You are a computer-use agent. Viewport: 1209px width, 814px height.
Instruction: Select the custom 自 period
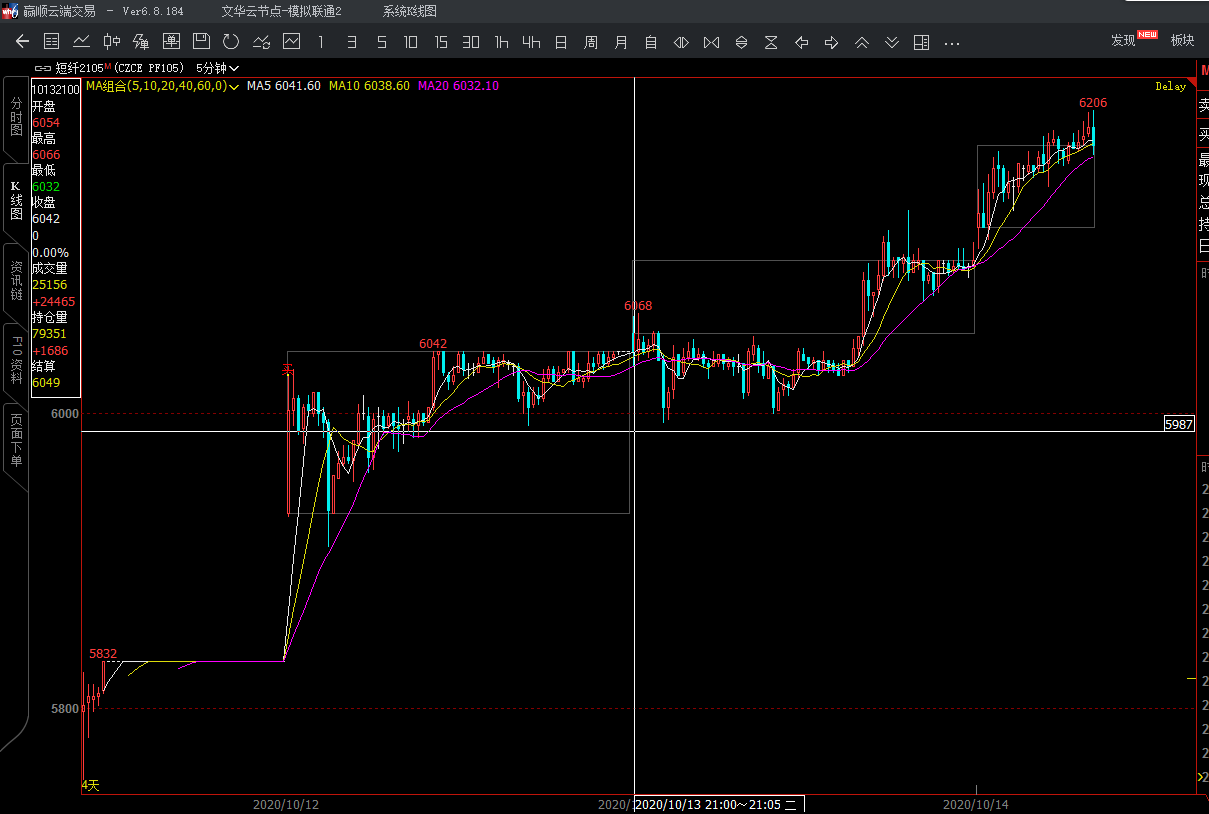pyautogui.click(x=651, y=42)
